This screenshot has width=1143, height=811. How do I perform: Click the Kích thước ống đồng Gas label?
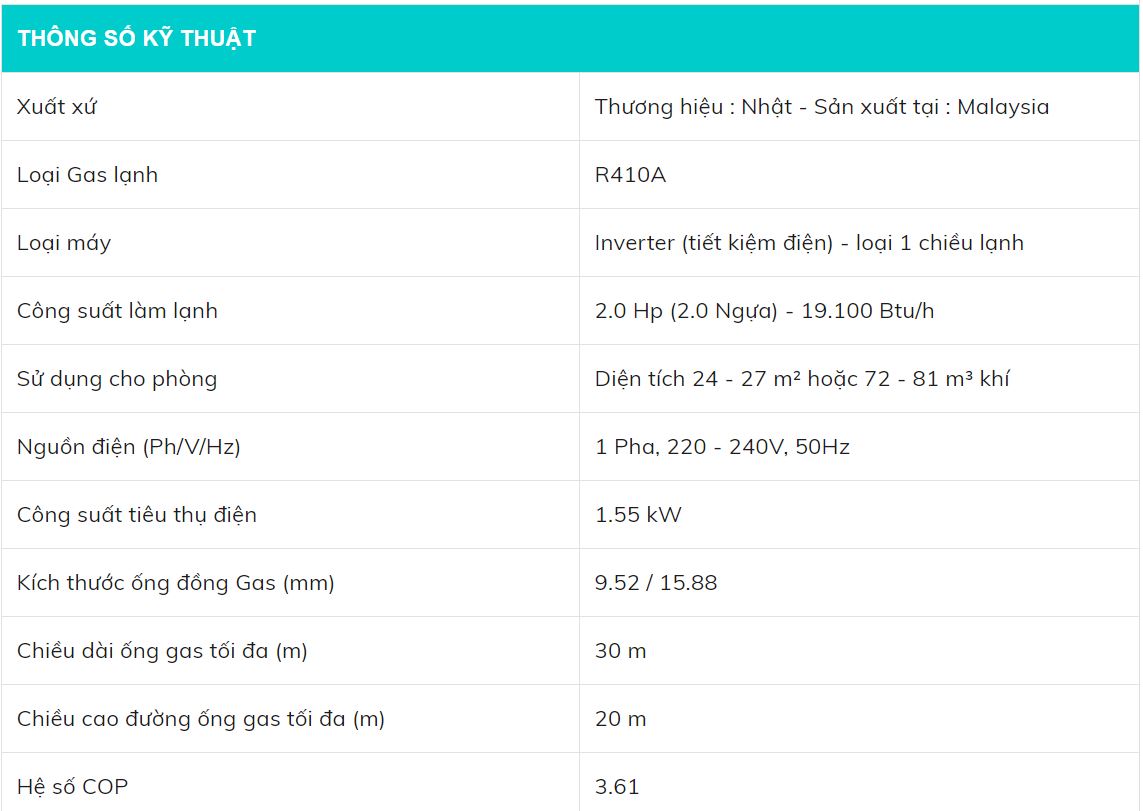point(176,583)
